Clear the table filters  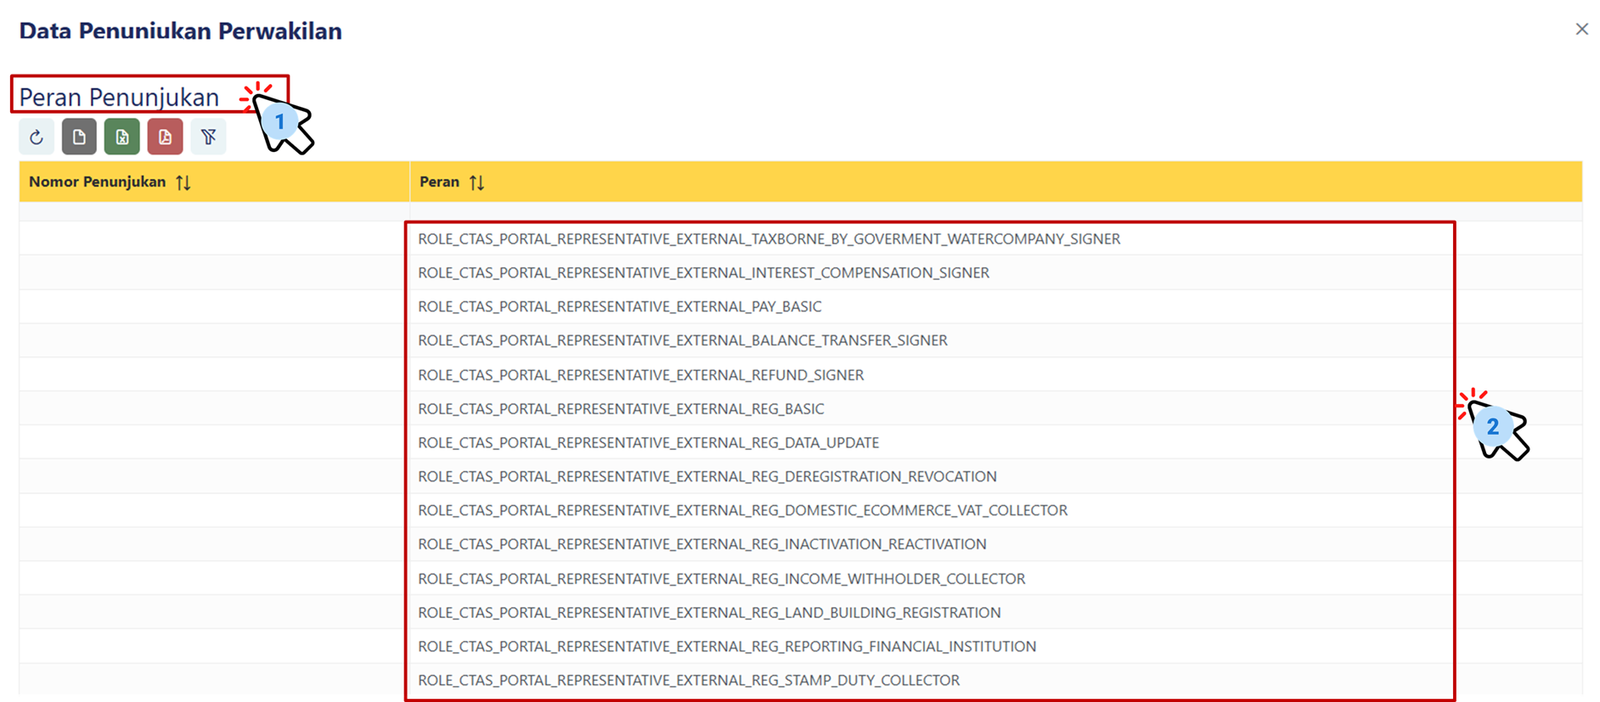click(208, 137)
